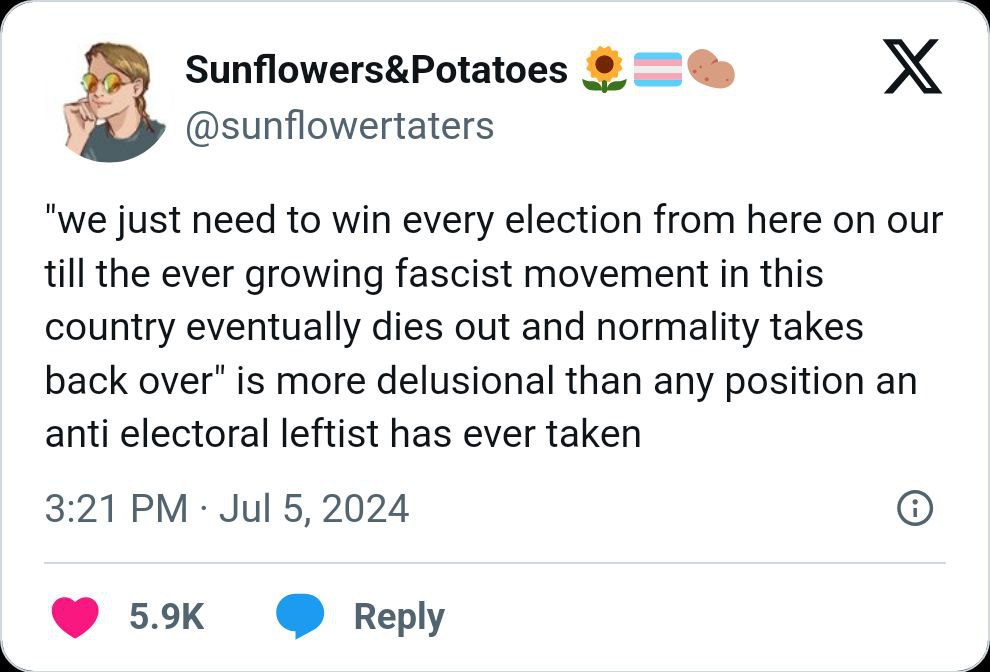Click the horizontal divider above the actions
The image size is (990, 672).
495,562
